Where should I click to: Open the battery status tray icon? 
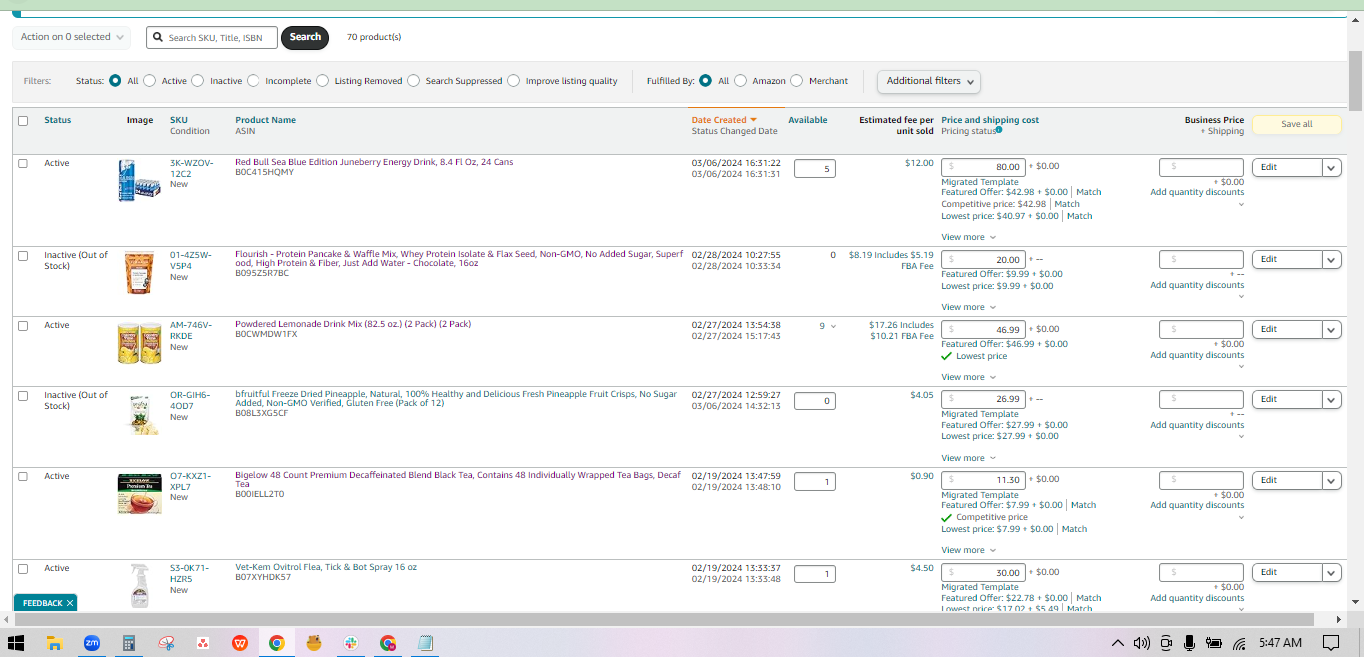click(x=1214, y=643)
